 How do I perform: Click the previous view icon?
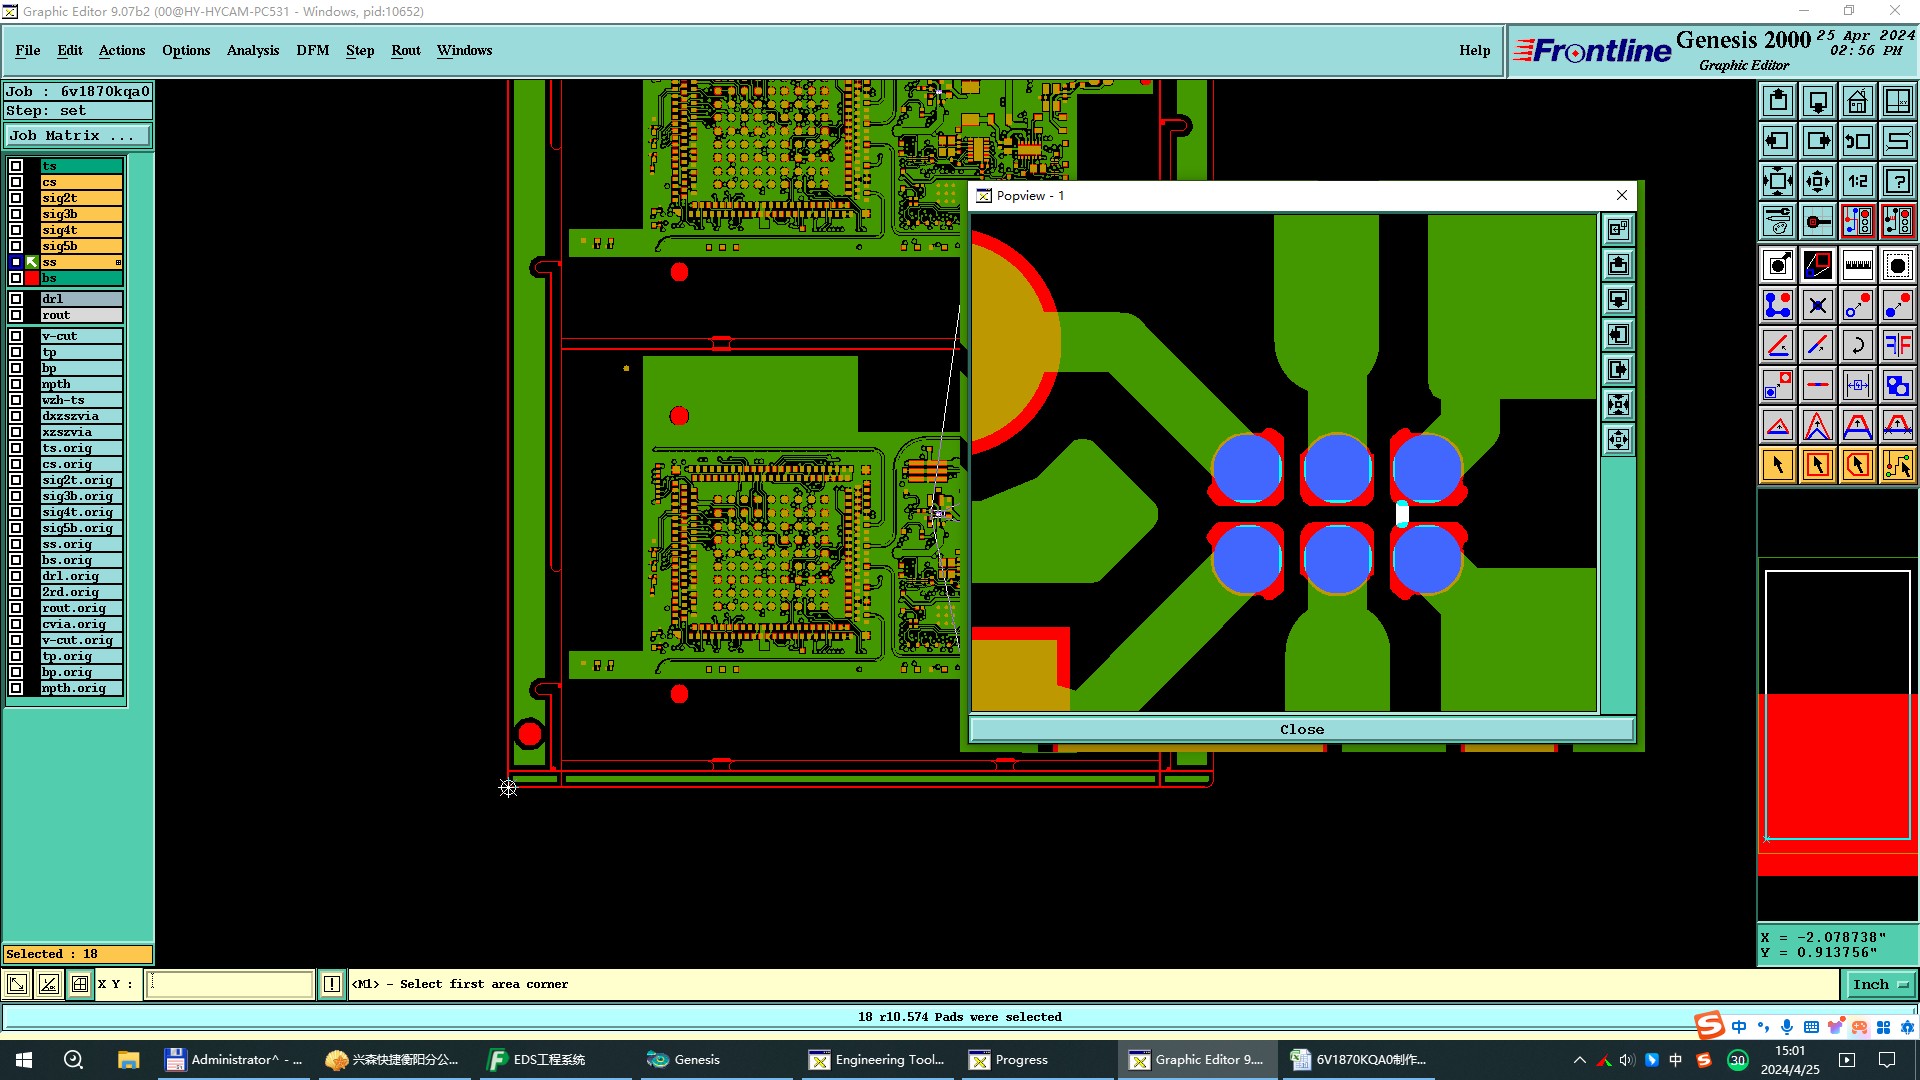(x=1858, y=141)
